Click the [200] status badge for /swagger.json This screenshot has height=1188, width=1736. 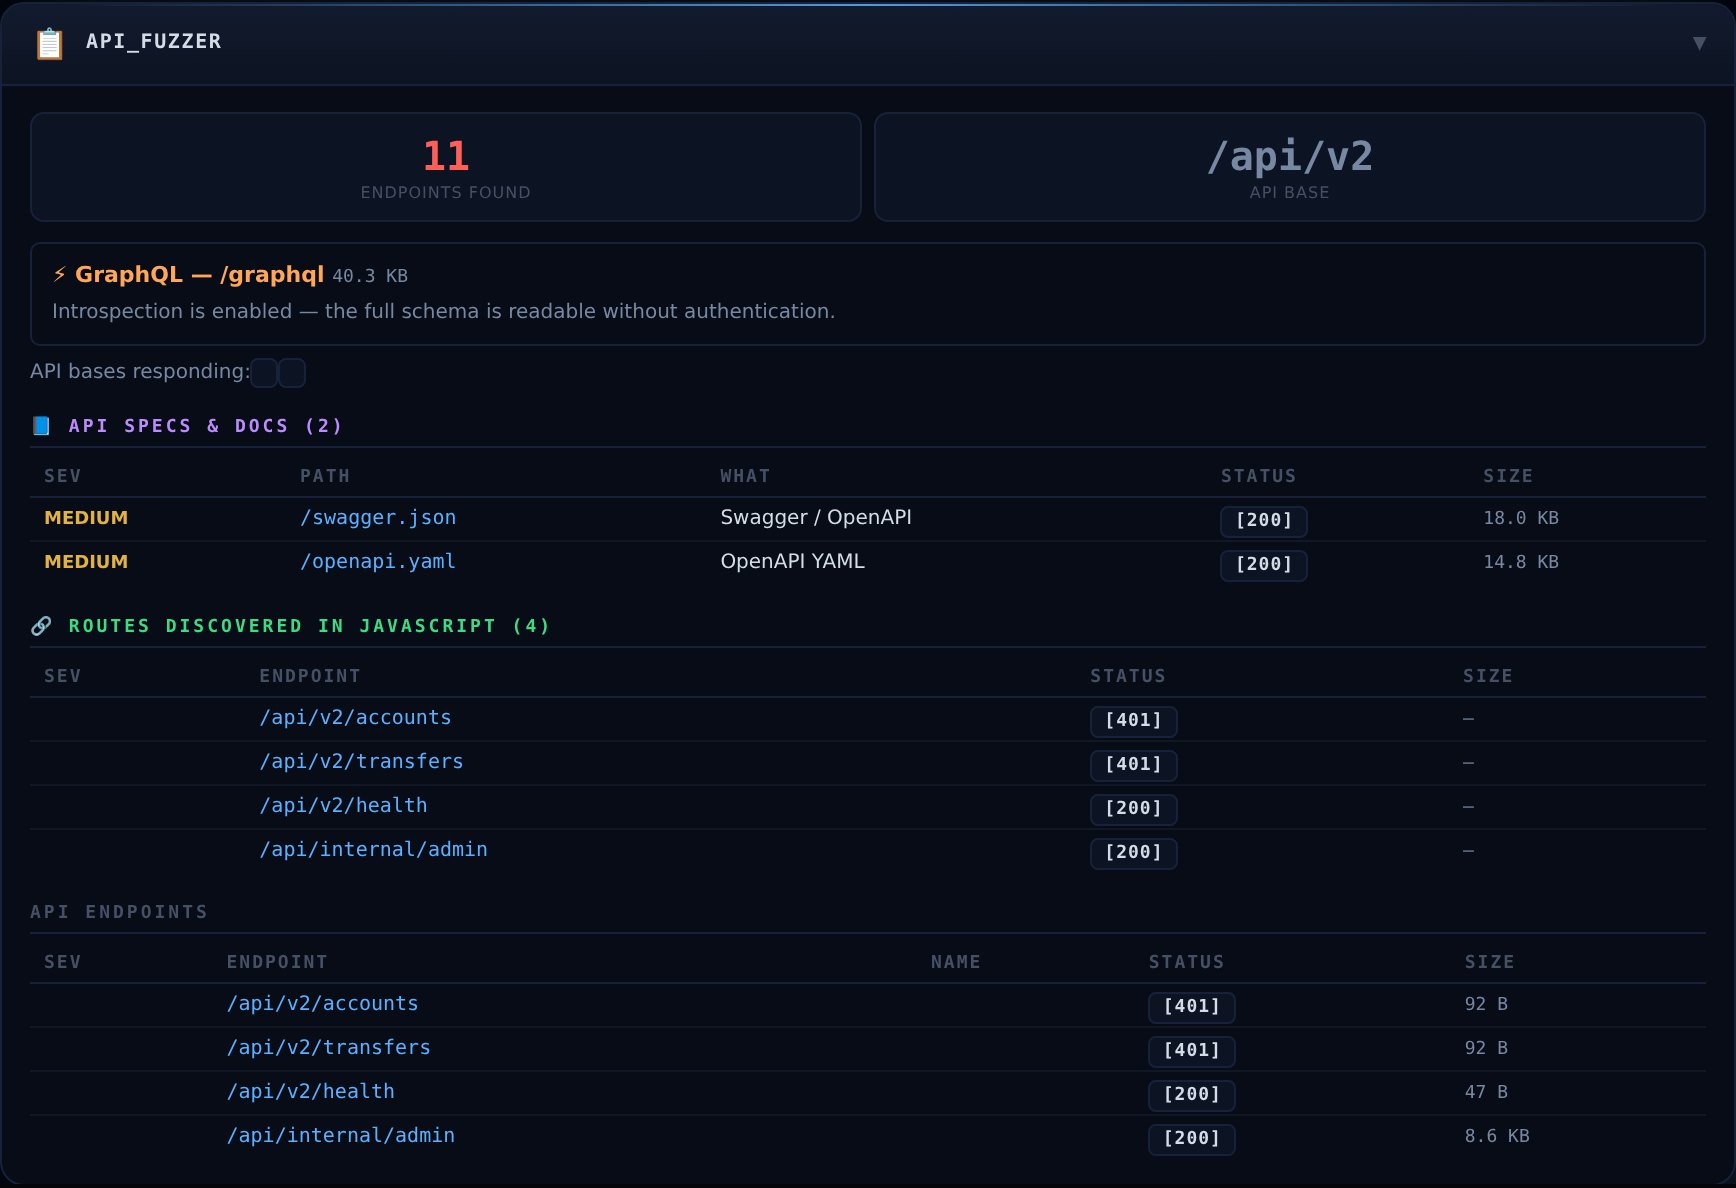1264,520
